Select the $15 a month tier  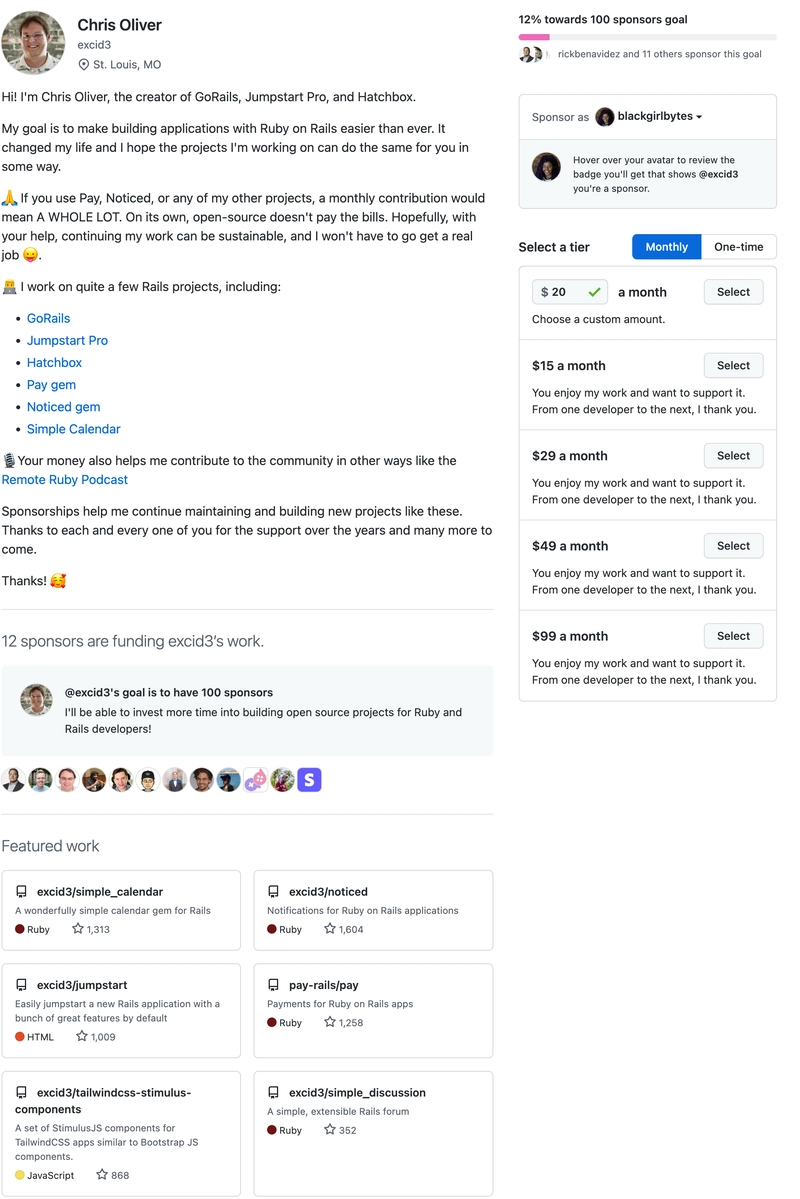coord(733,366)
